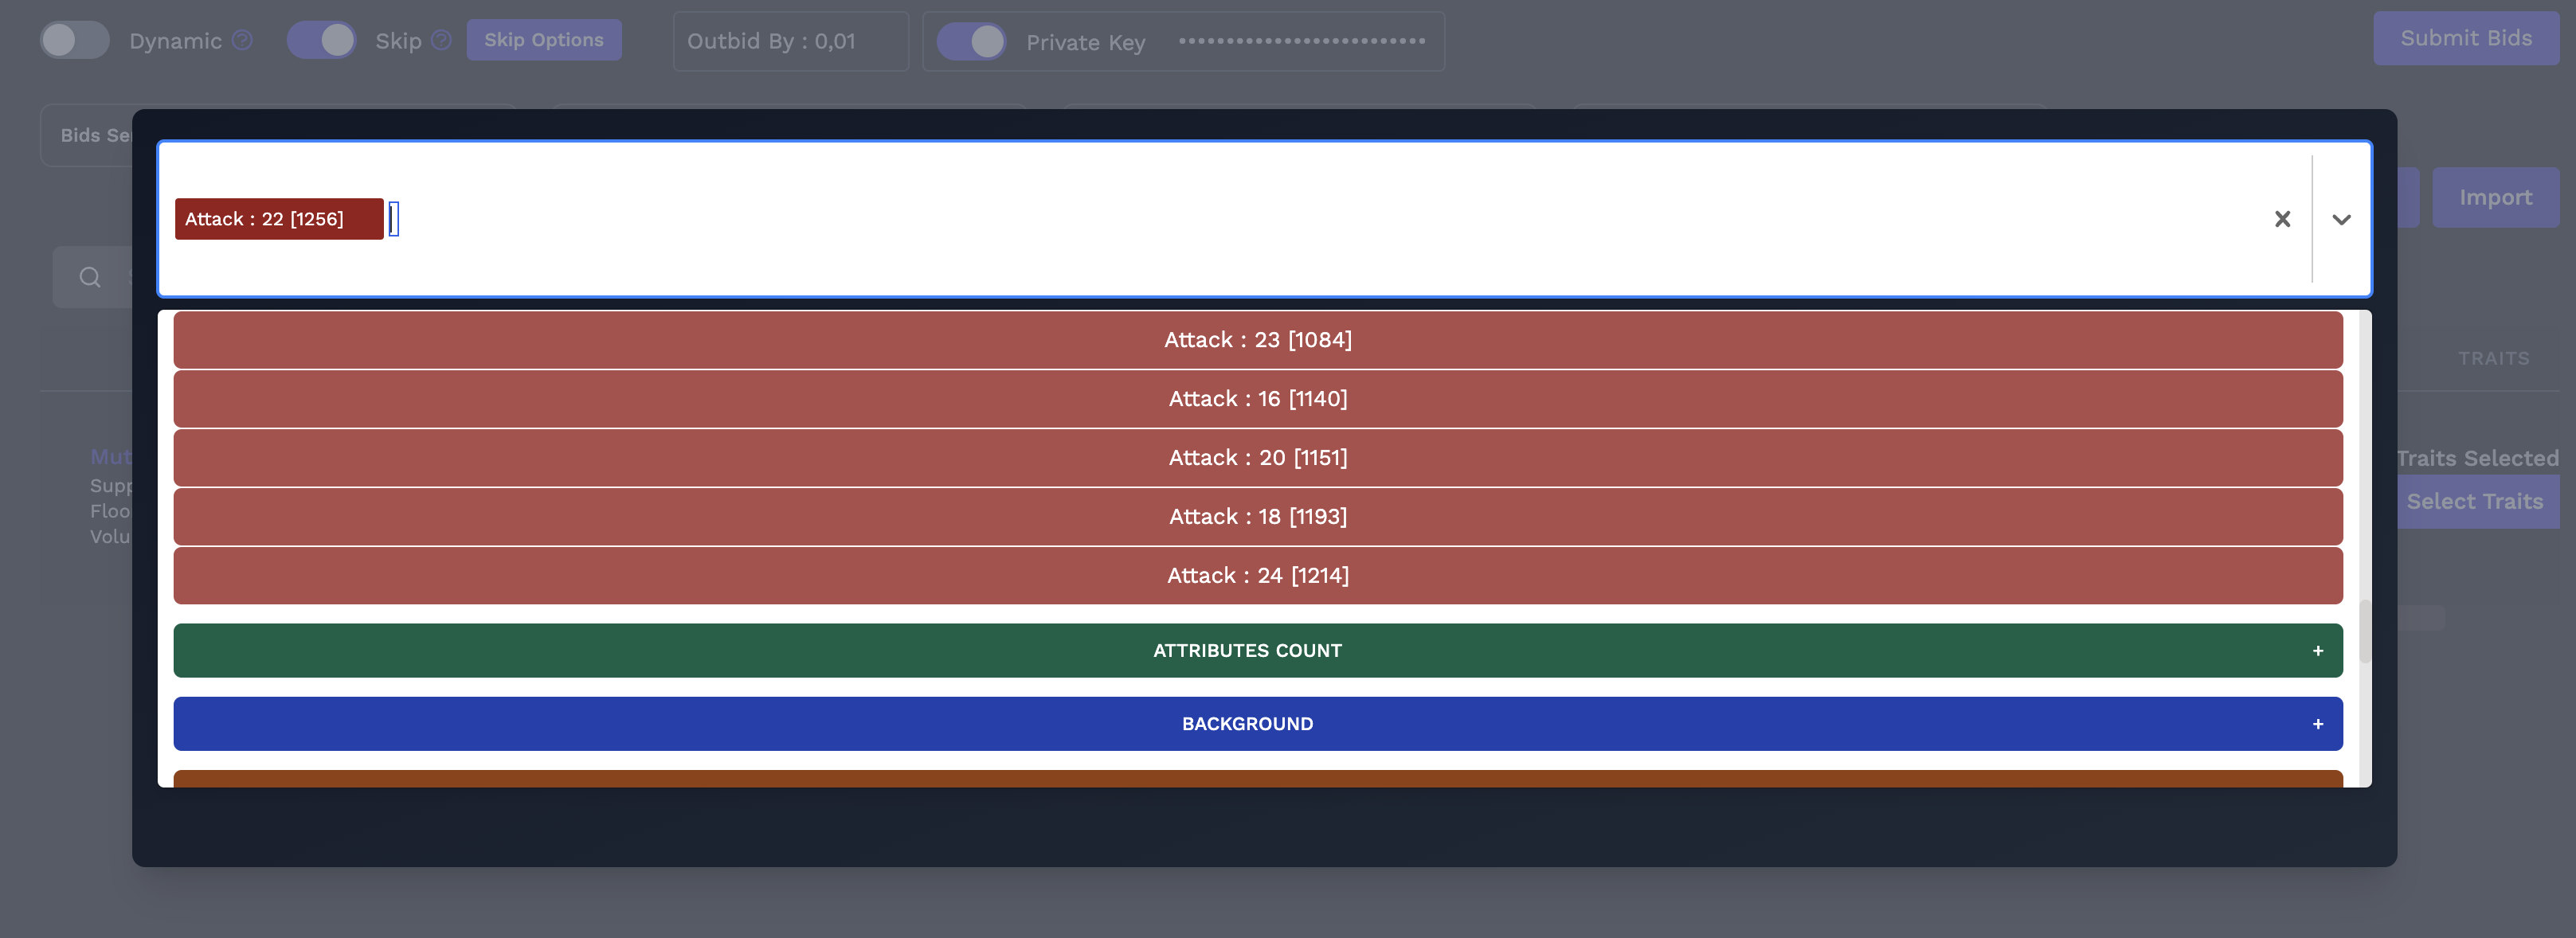This screenshot has width=2576, height=938.
Task: Toggle the Dynamic switch
Action: (x=74, y=40)
